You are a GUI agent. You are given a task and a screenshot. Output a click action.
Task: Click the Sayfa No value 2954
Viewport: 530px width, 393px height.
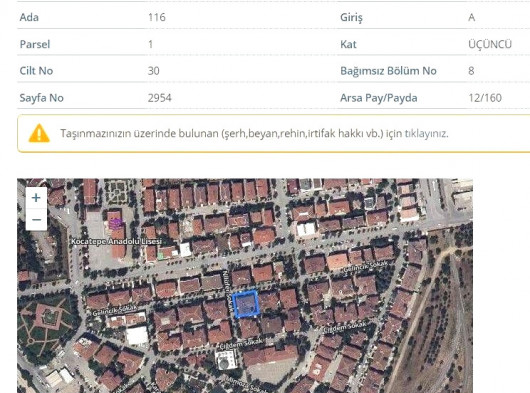pyautogui.click(x=160, y=98)
